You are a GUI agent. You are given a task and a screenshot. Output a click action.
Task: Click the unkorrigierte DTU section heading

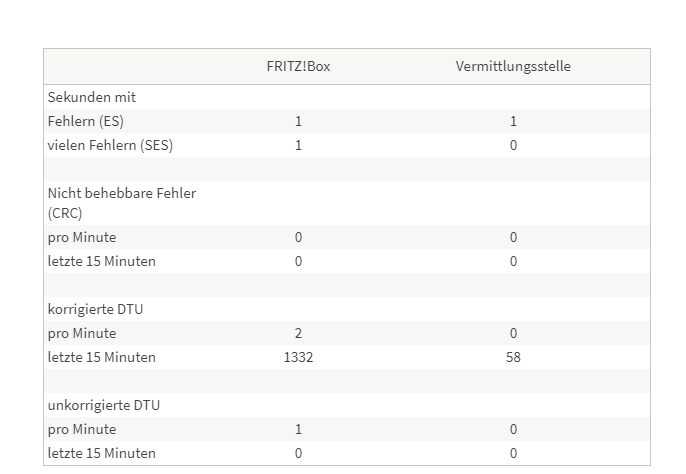(104, 405)
